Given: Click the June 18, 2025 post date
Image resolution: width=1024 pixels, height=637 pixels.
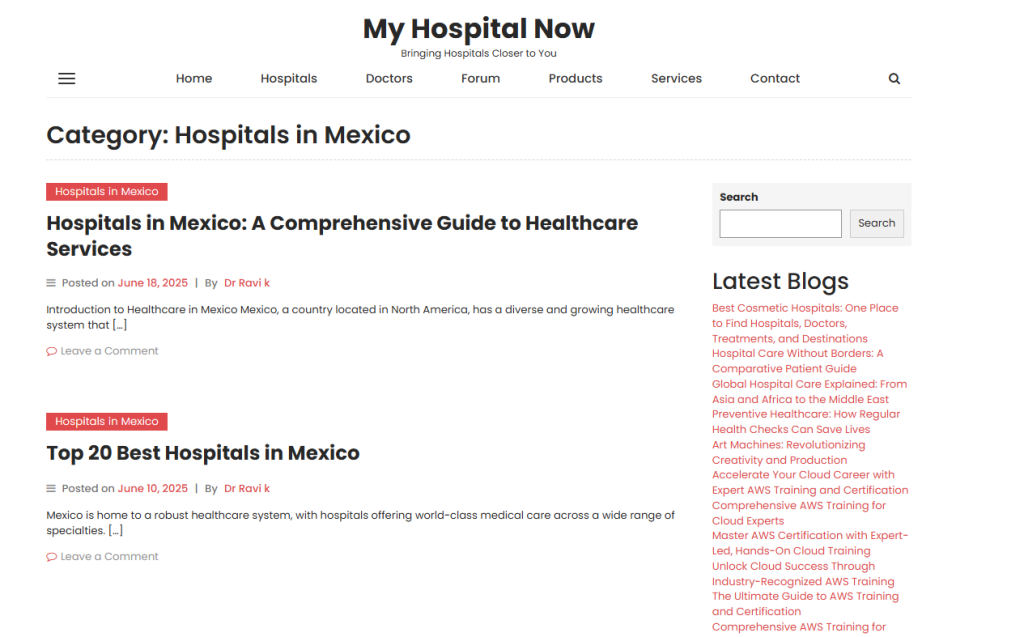Looking at the screenshot, I should pyautogui.click(x=152, y=283).
